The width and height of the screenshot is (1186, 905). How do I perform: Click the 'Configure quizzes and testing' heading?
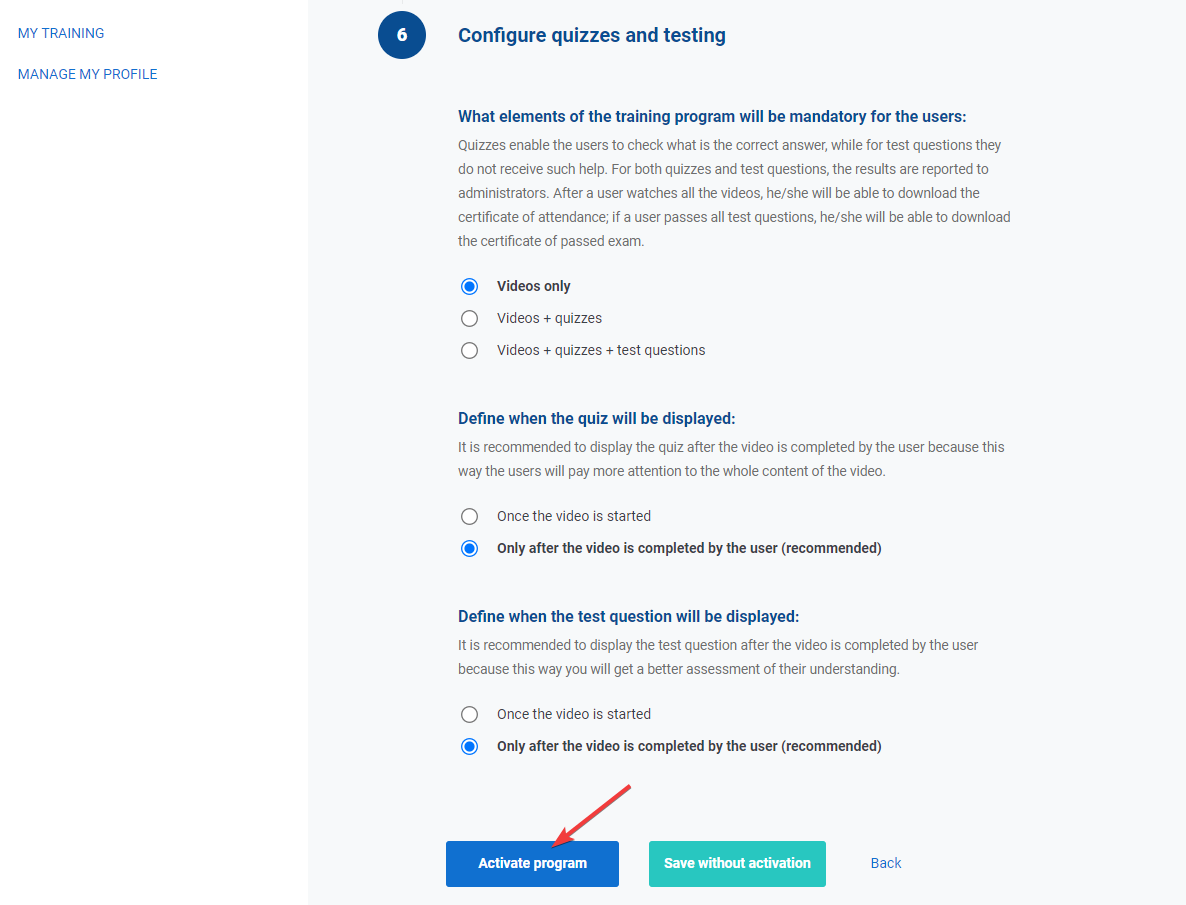coord(591,36)
